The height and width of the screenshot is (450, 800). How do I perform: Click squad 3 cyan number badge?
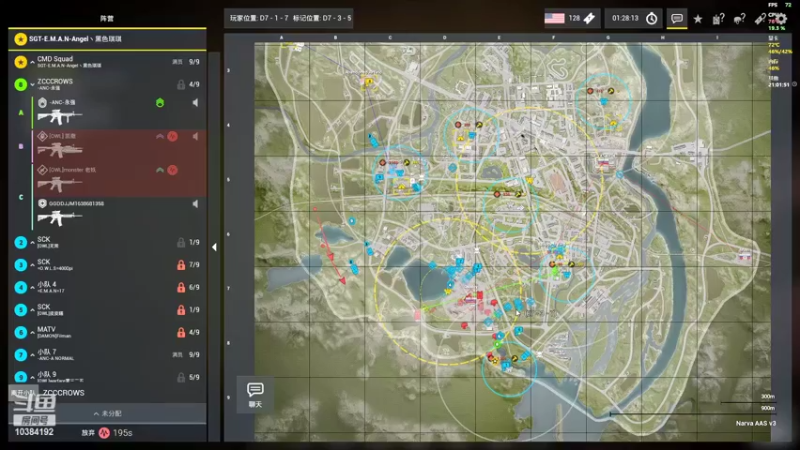tap(20, 265)
